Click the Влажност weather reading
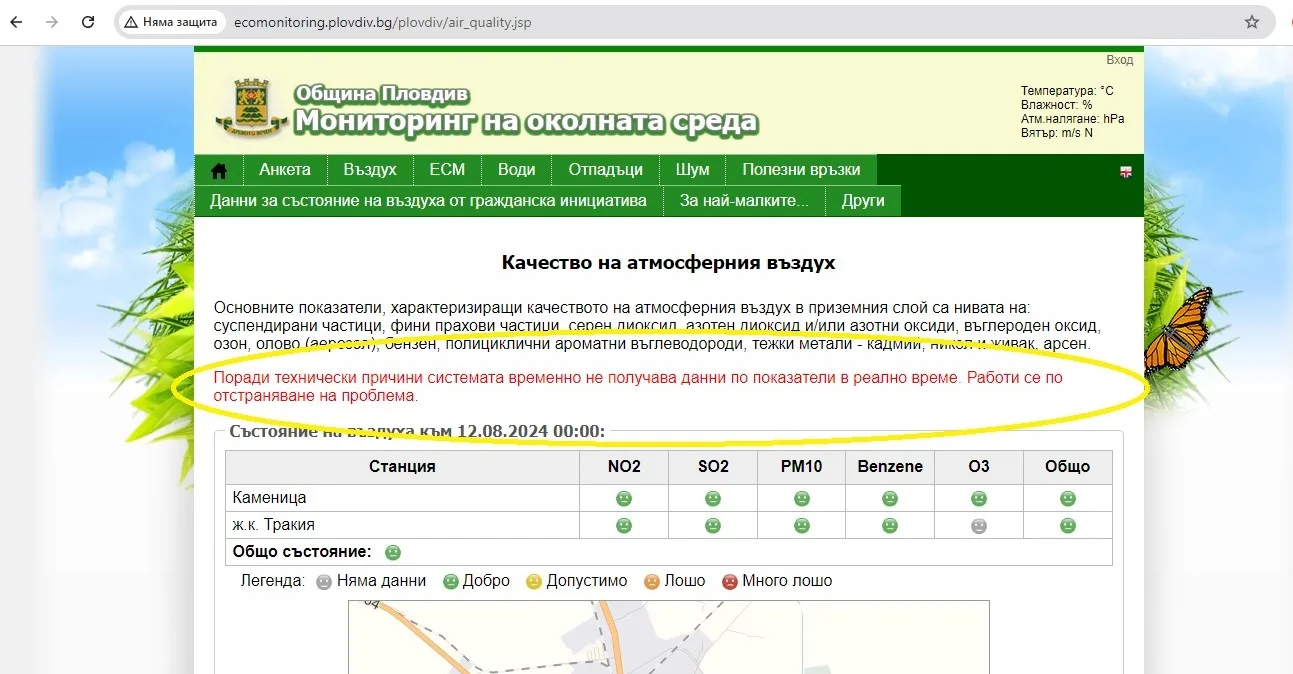1293x674 pixels. [1057, 105]
